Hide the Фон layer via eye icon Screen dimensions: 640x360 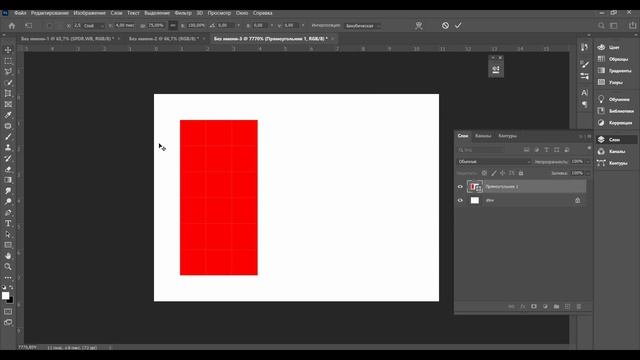tap(460, 200)
